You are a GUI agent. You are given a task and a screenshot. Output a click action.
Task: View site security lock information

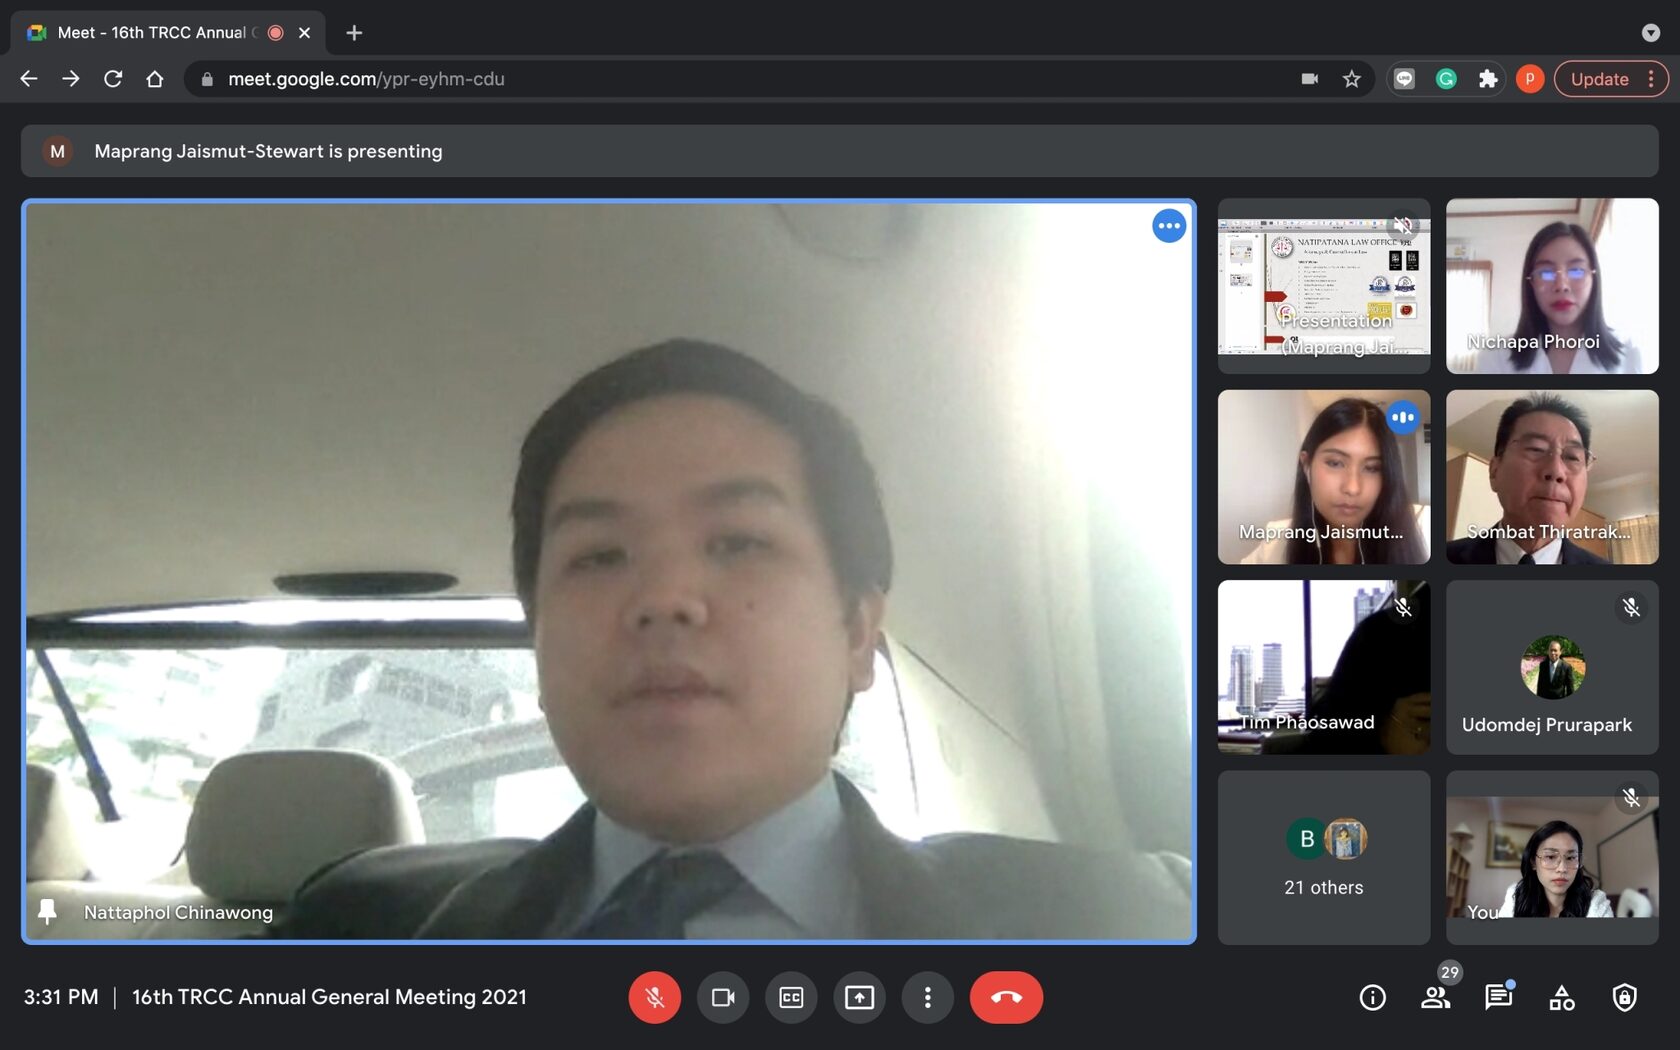click(x=207, y=79)
